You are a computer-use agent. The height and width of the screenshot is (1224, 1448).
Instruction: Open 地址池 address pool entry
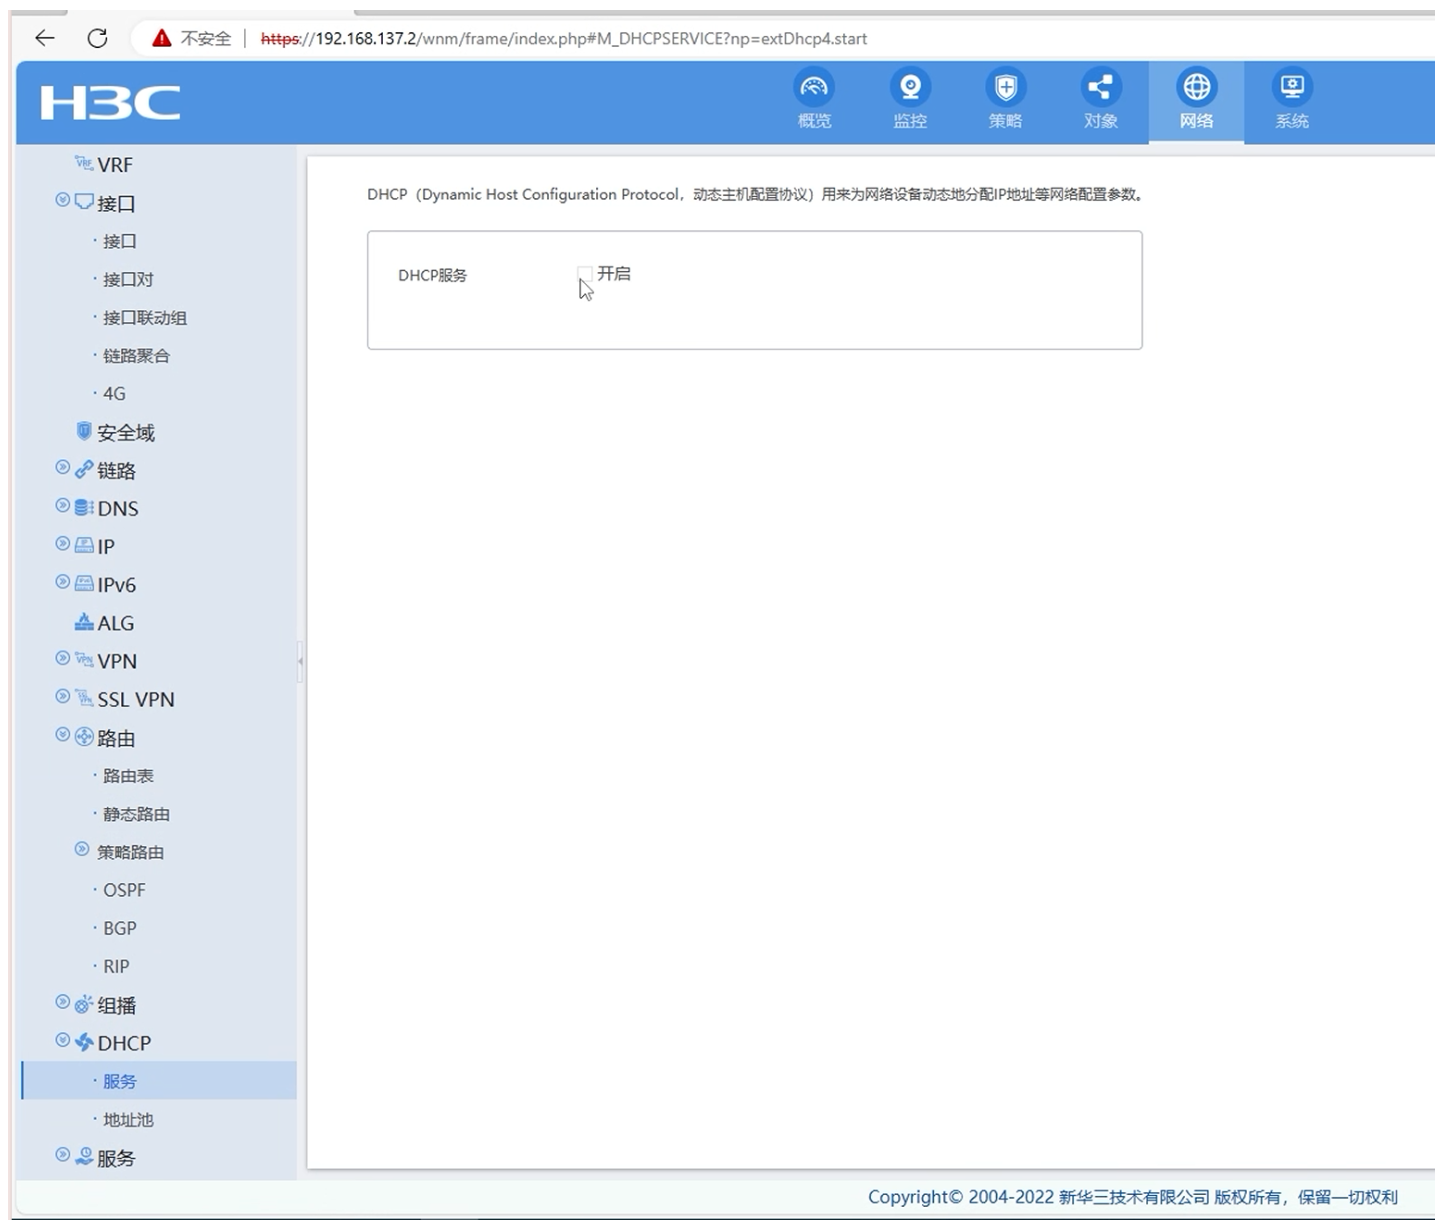coord(128,1120)
